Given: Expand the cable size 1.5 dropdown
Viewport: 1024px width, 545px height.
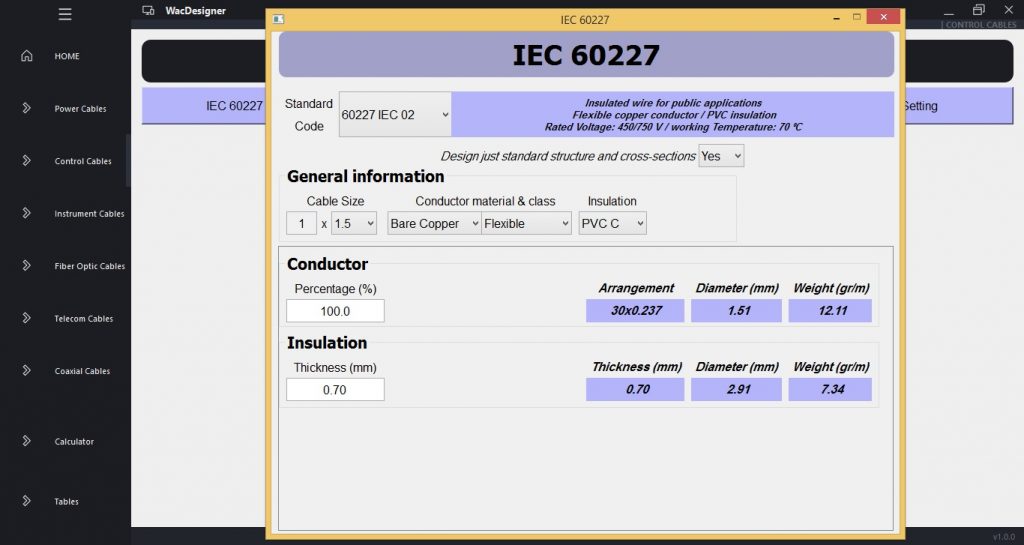Looking at the screenshot, I should tap(354, 223).
